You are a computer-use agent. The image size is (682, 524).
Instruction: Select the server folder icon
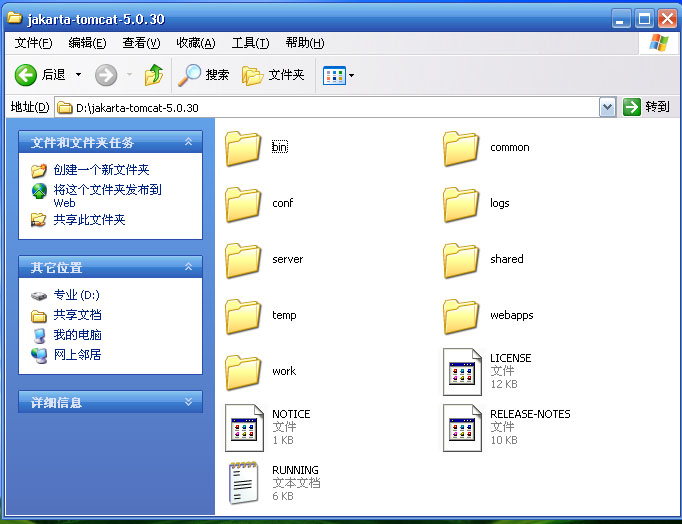243,260
